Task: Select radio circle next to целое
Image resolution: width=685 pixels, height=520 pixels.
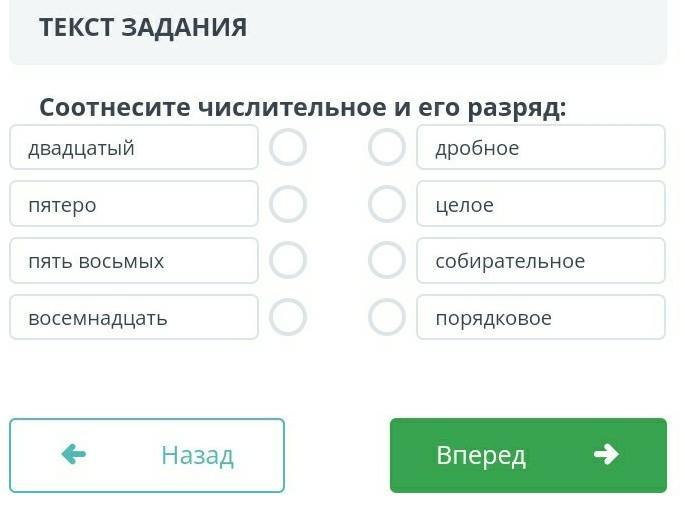Action: pyautogui.click(x=387, y=205)
